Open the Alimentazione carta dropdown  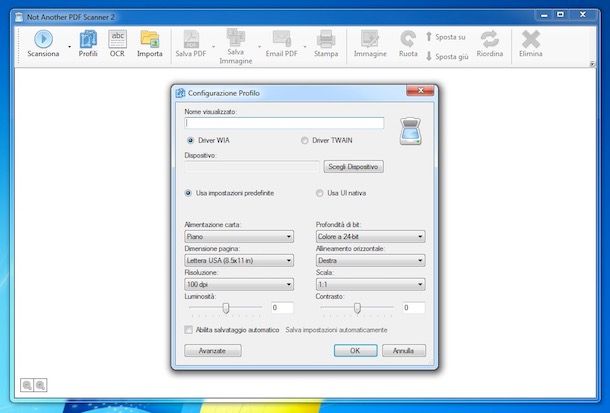(239, 236)
